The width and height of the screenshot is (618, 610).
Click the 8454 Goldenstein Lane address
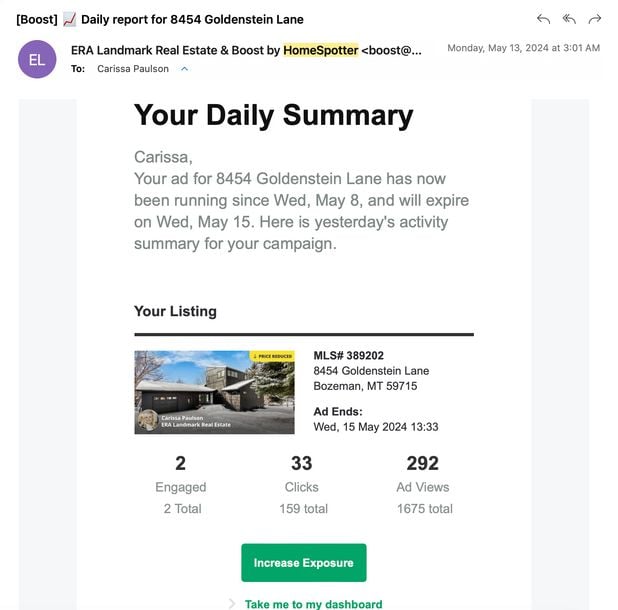tap(371, 371)
